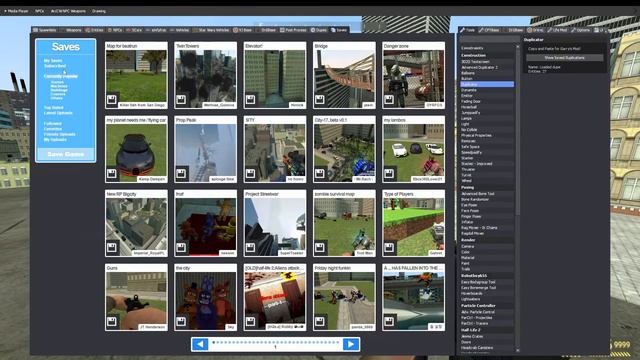This screenshot has width=640, height=360.
Task: Select Advanced Duplicator 2 tool
Action: 487,67
